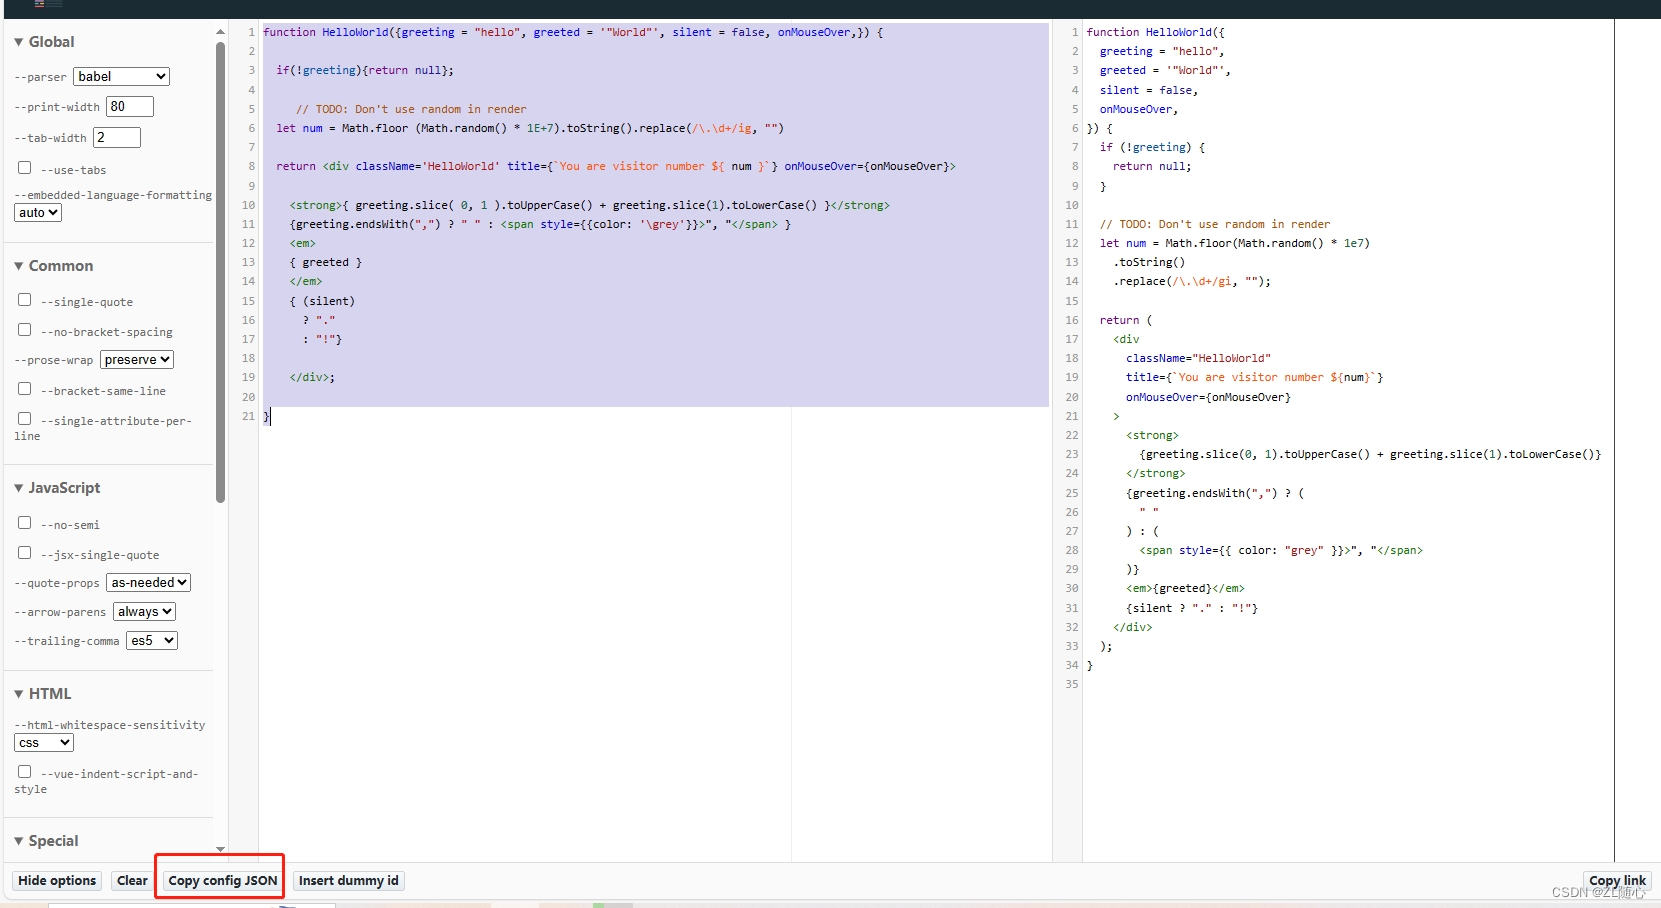Collapse the Common options section

53,266
